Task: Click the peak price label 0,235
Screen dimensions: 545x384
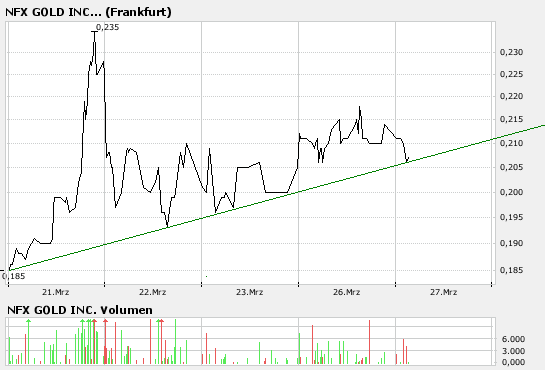Action: tap(107, 27)
